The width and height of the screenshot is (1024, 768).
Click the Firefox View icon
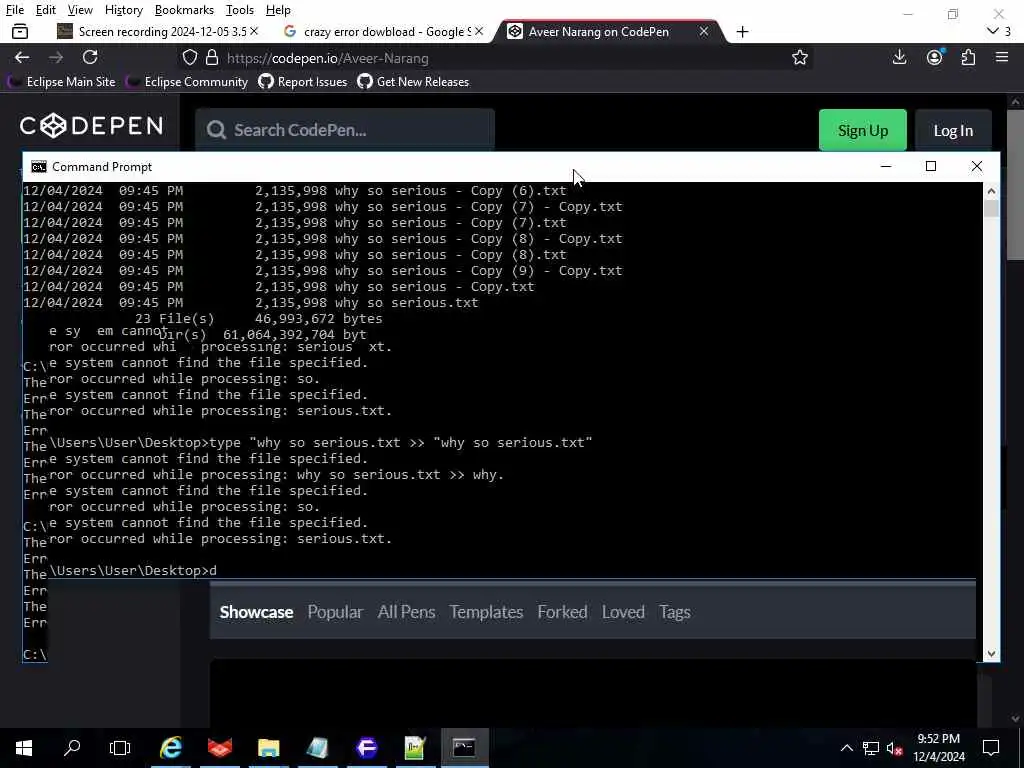(x=20, y=31)
